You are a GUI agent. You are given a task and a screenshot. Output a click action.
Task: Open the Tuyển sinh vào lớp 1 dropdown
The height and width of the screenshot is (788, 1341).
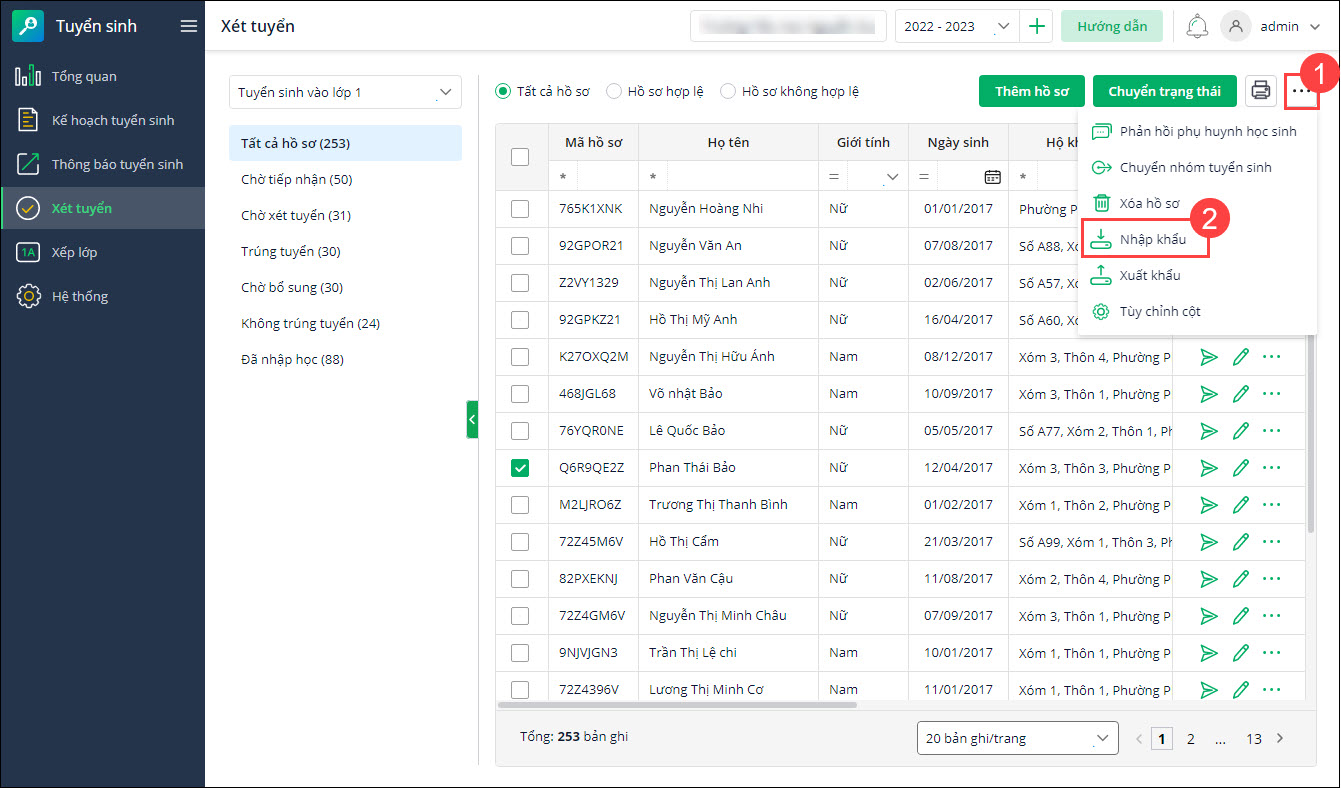(x=345, y=92)
